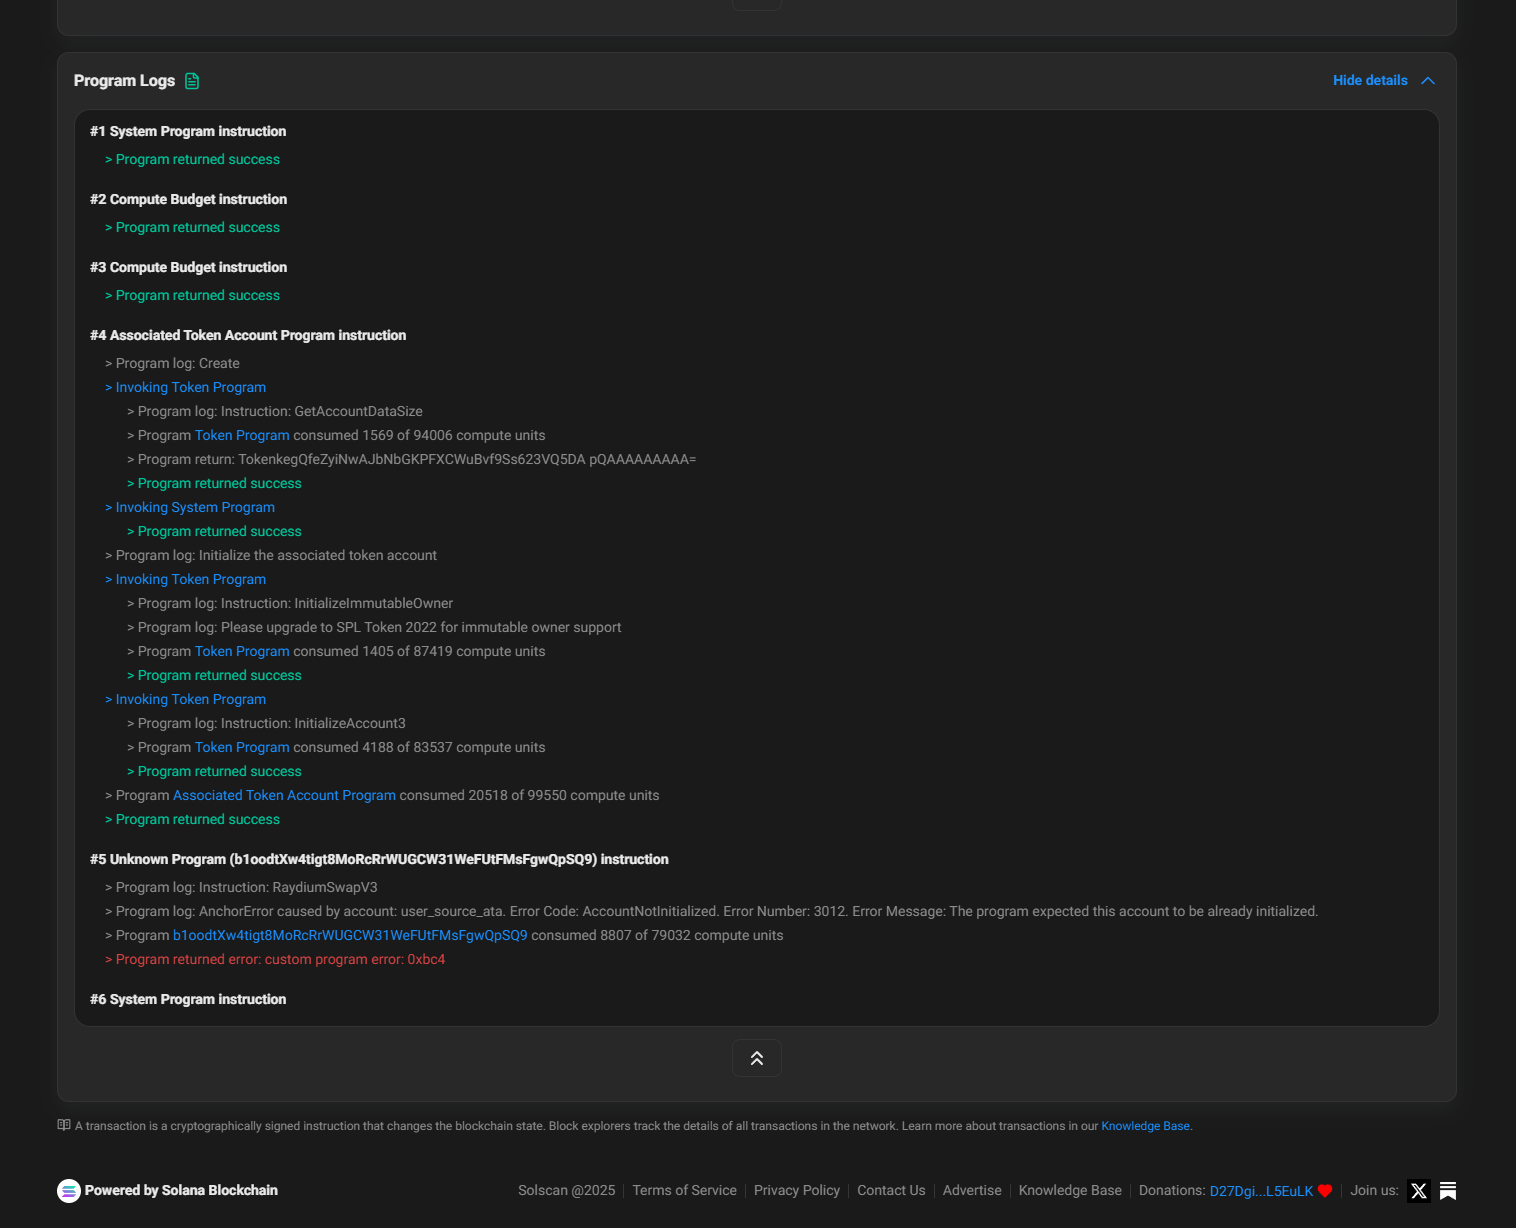Open the X (Twitter) icon in the footer
The height and width of the screenshot is (1228, 1516).
pos(1419,1191)
